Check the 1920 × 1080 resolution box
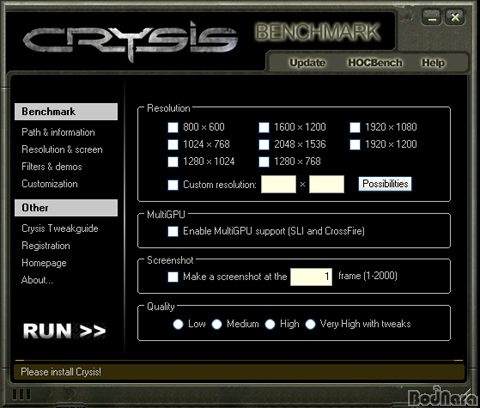 point(355,127)
